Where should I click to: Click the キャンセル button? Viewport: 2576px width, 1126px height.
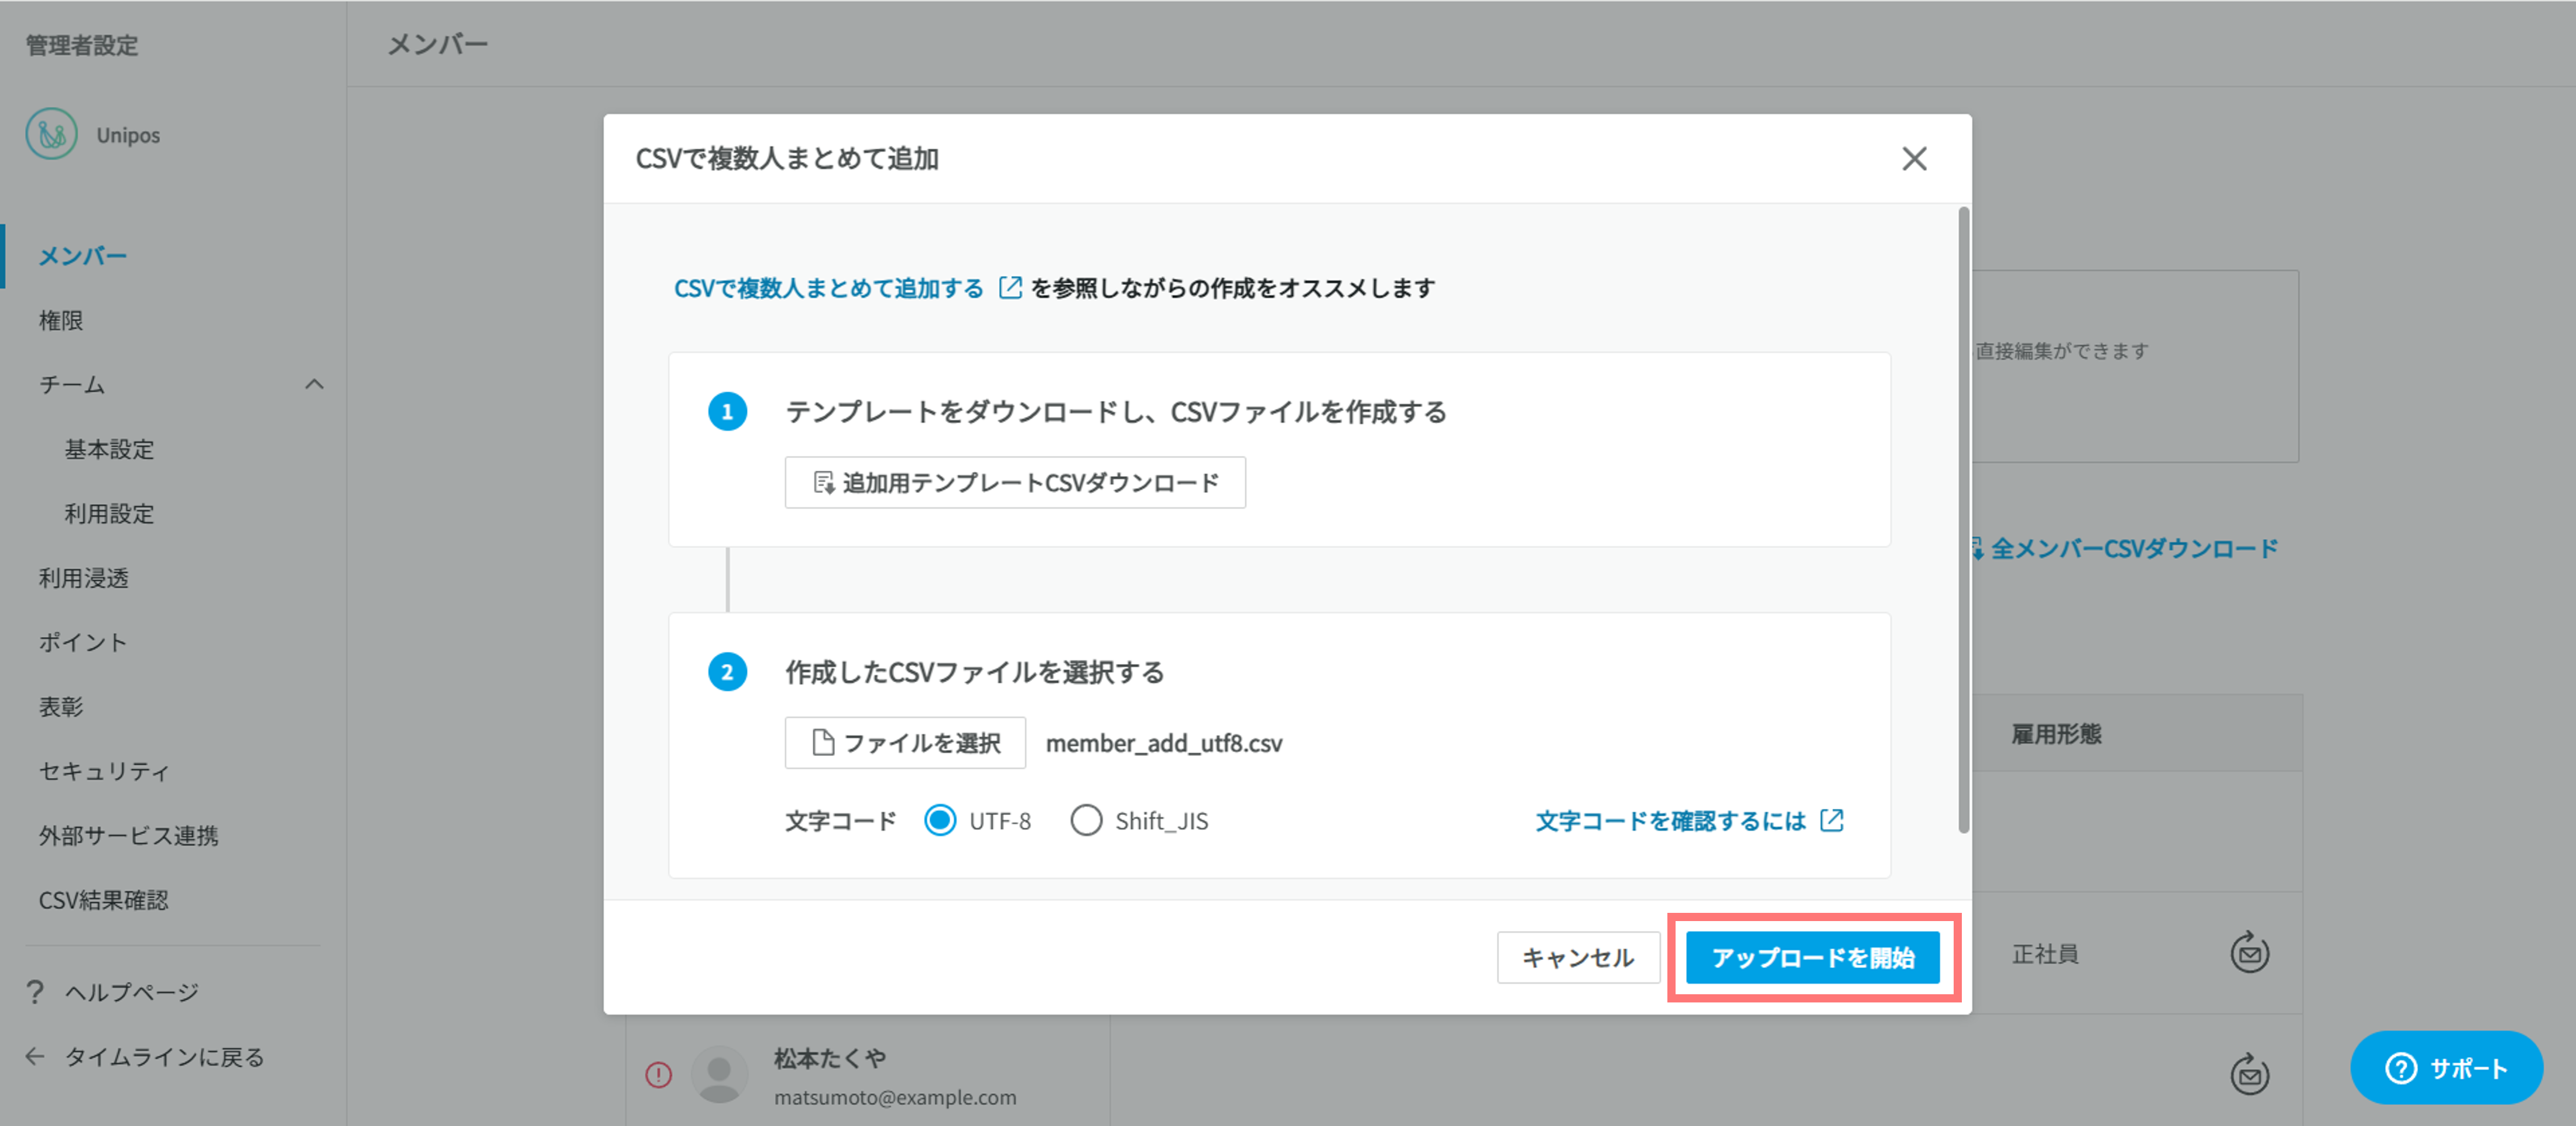1578,958
